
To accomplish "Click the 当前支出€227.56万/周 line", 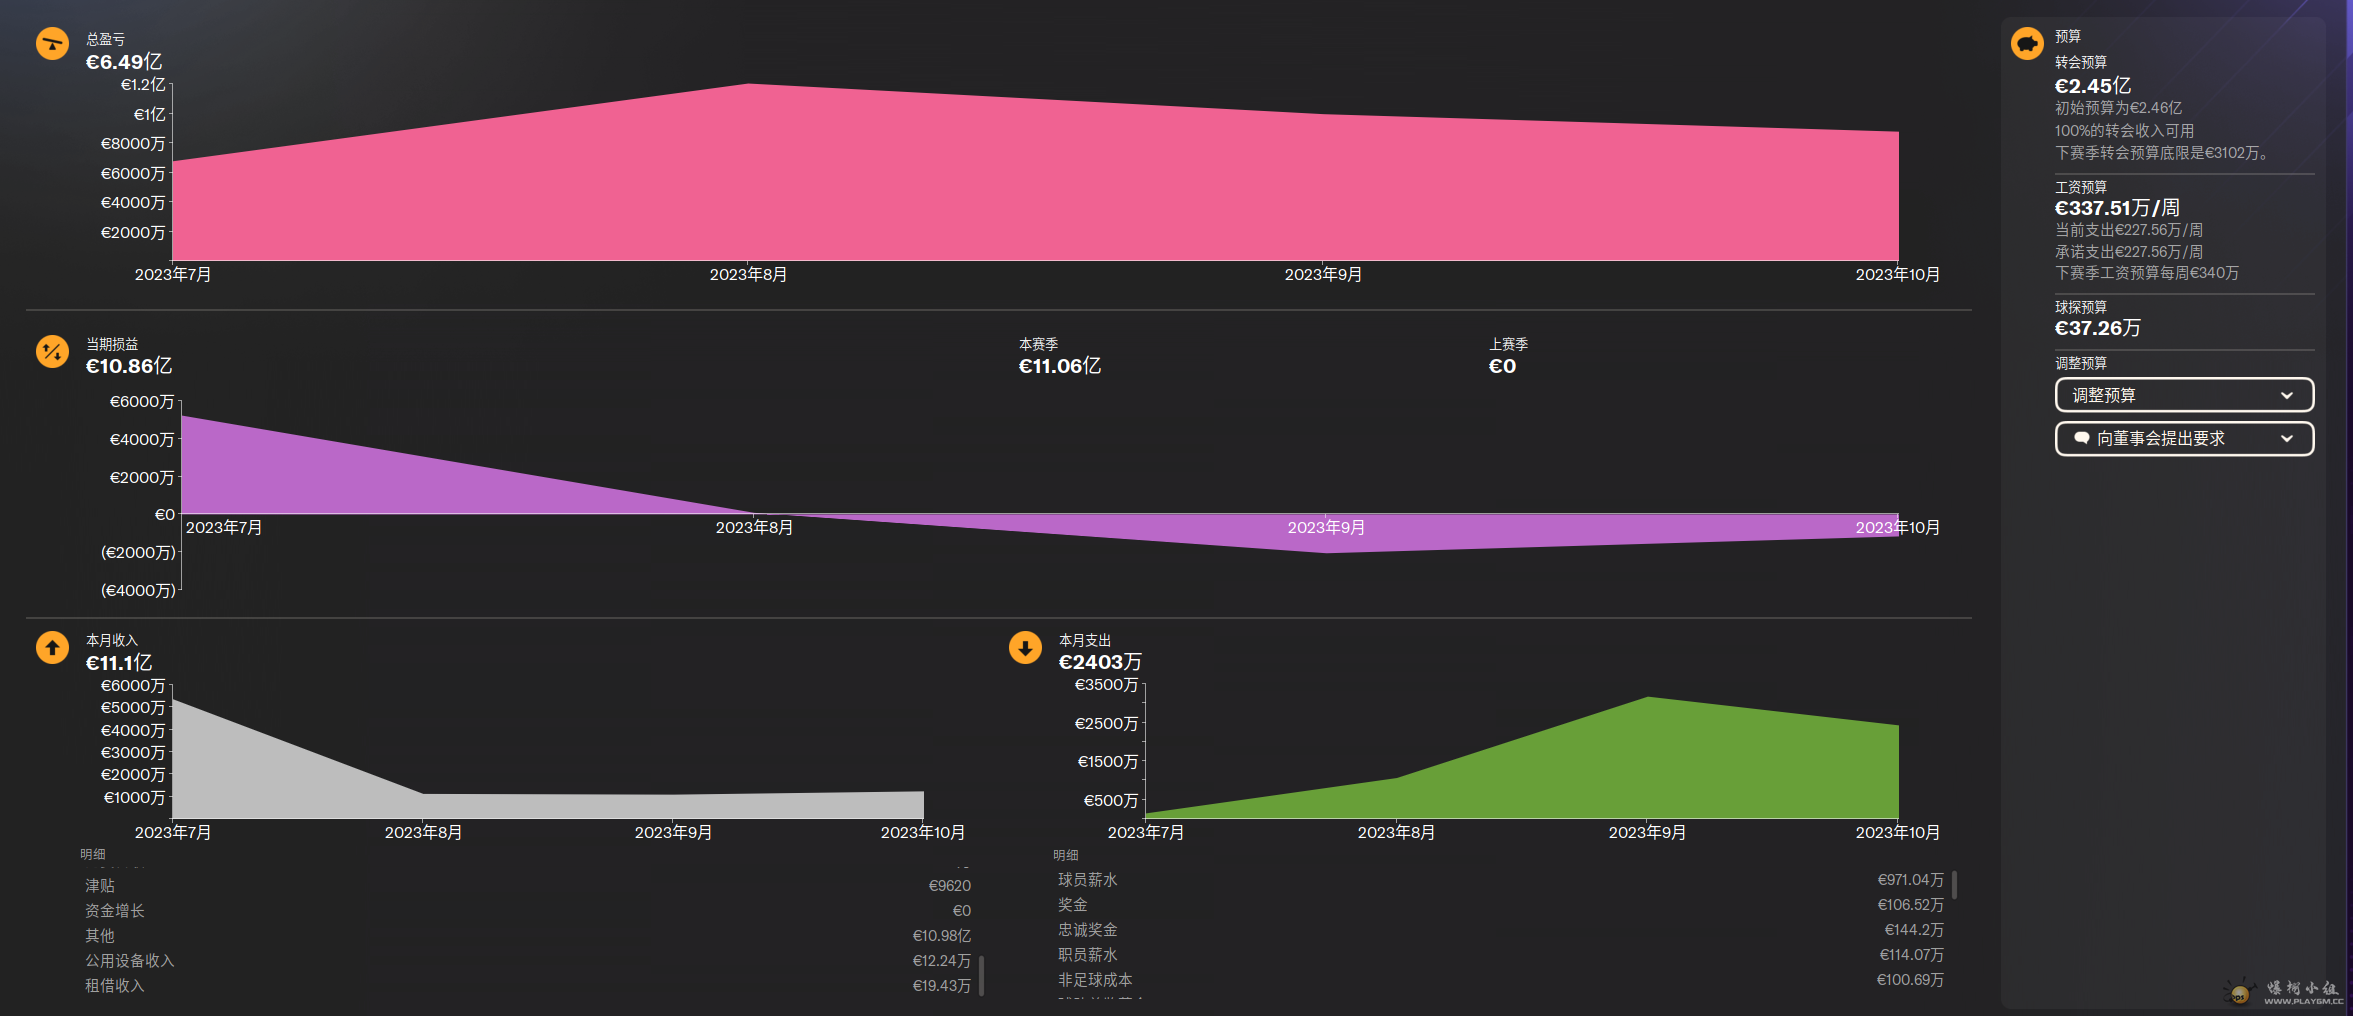I will 2129,230.
